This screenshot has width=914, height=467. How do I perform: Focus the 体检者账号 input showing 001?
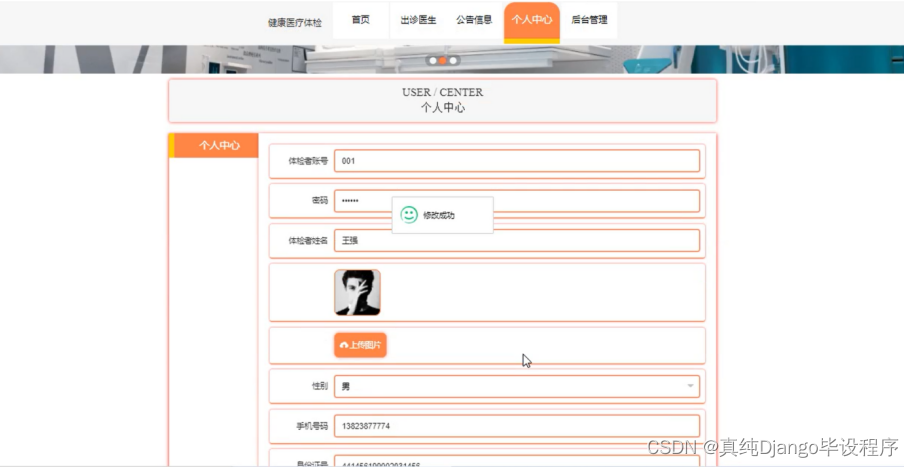tap(516, 161)
